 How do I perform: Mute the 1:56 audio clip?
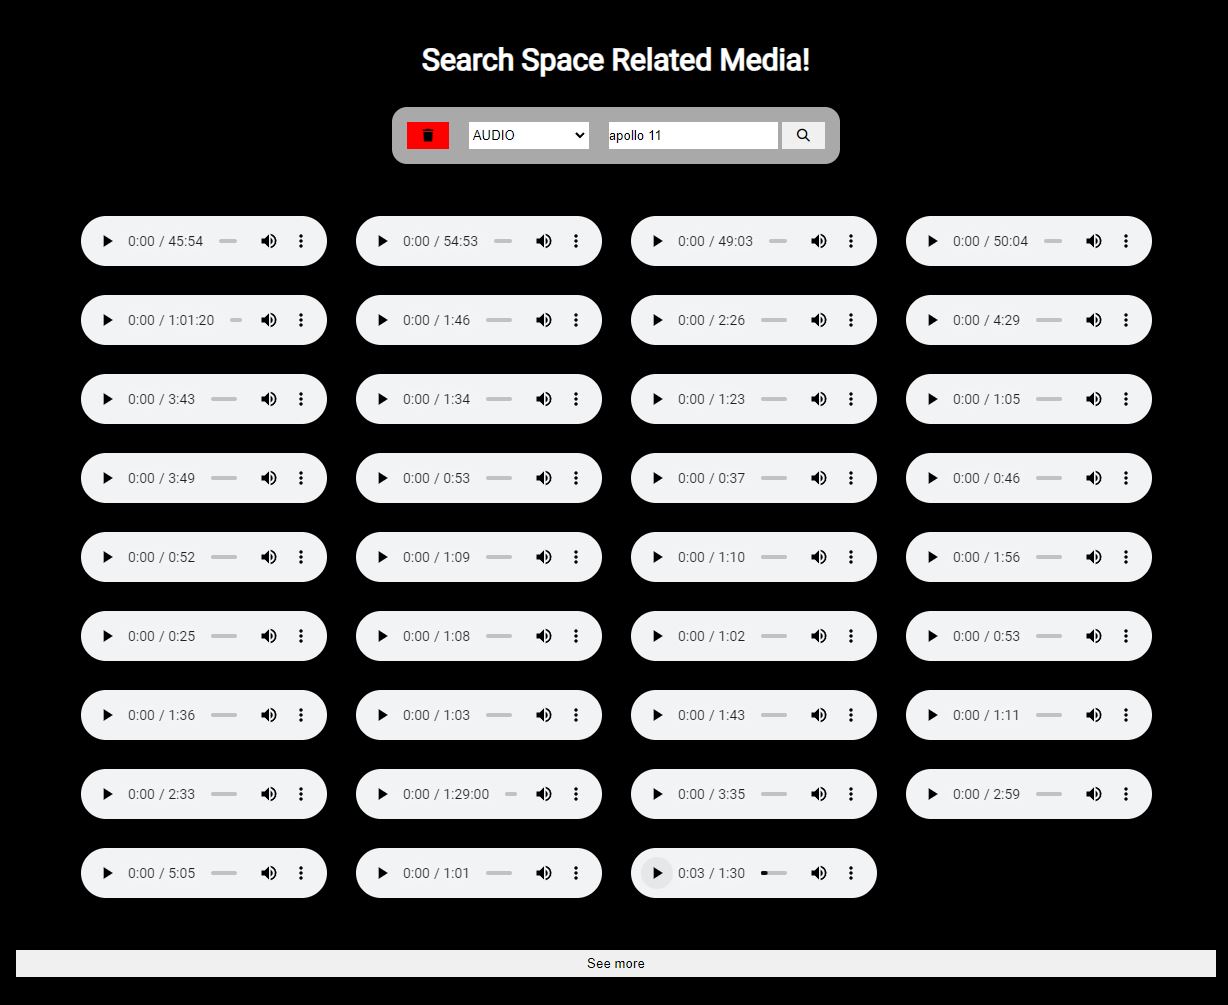pyautogui.click(x=1094, y=557)
